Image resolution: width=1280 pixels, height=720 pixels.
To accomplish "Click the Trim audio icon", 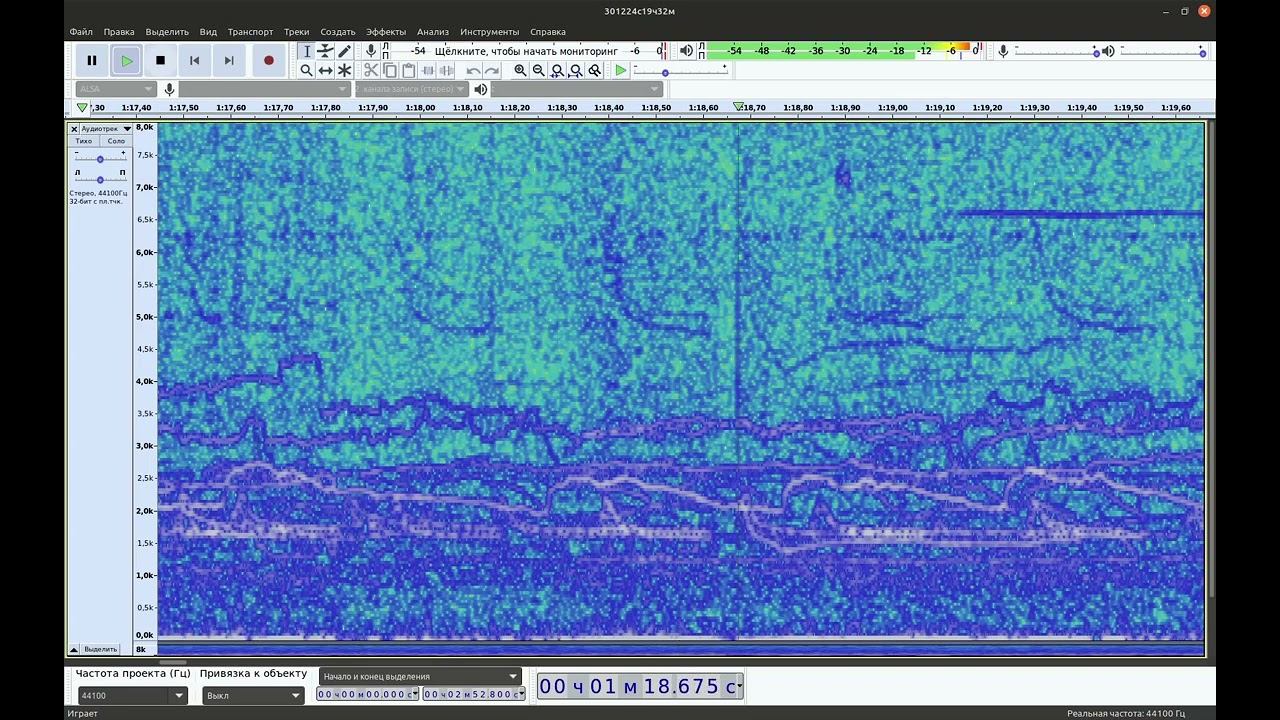I will 428,70.
